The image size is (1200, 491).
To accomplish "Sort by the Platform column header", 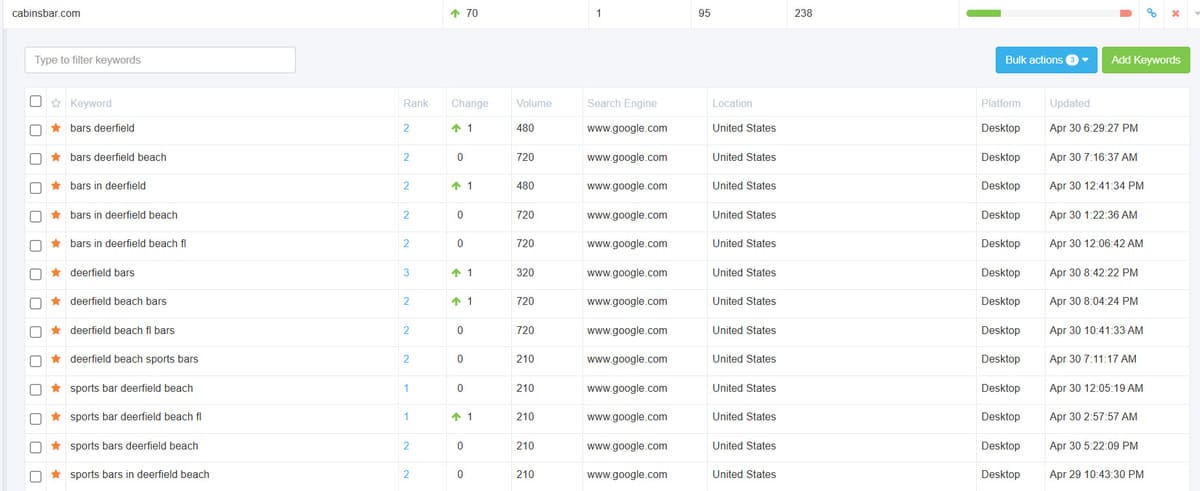I will click(1001, 103).
